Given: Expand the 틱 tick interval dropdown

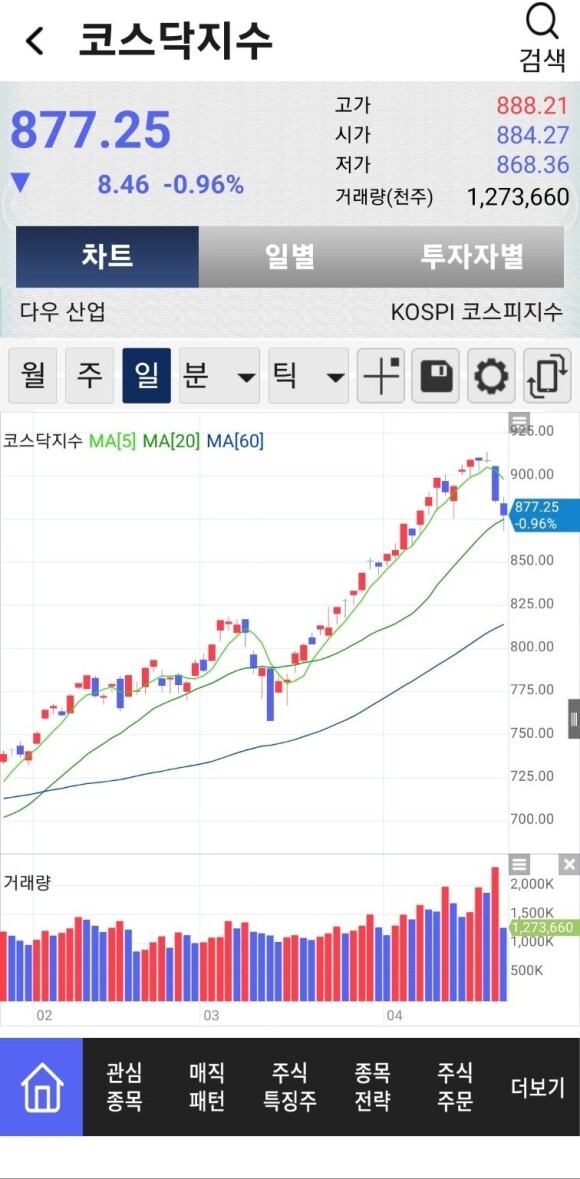Looking at the screenshot, I should pos(309,375).
